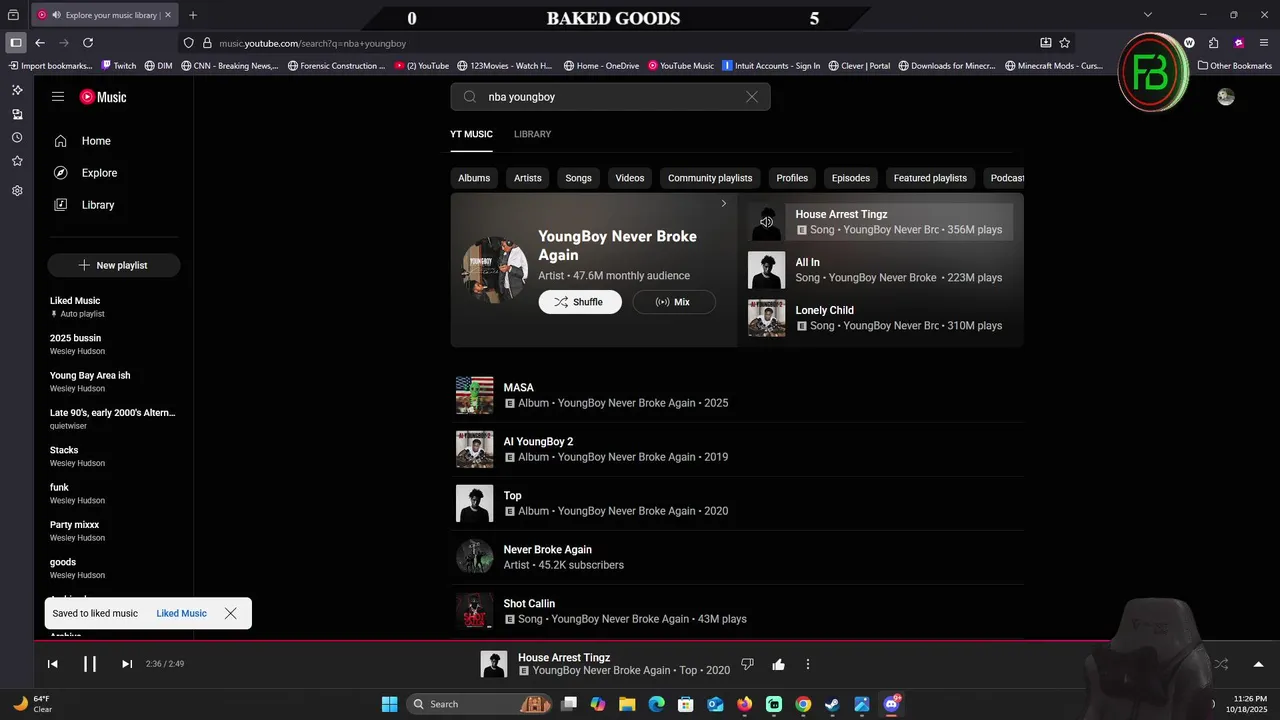The image size is (1280, 720).
Task: Expand the now playing page arrow
Action: [1258, 664]
